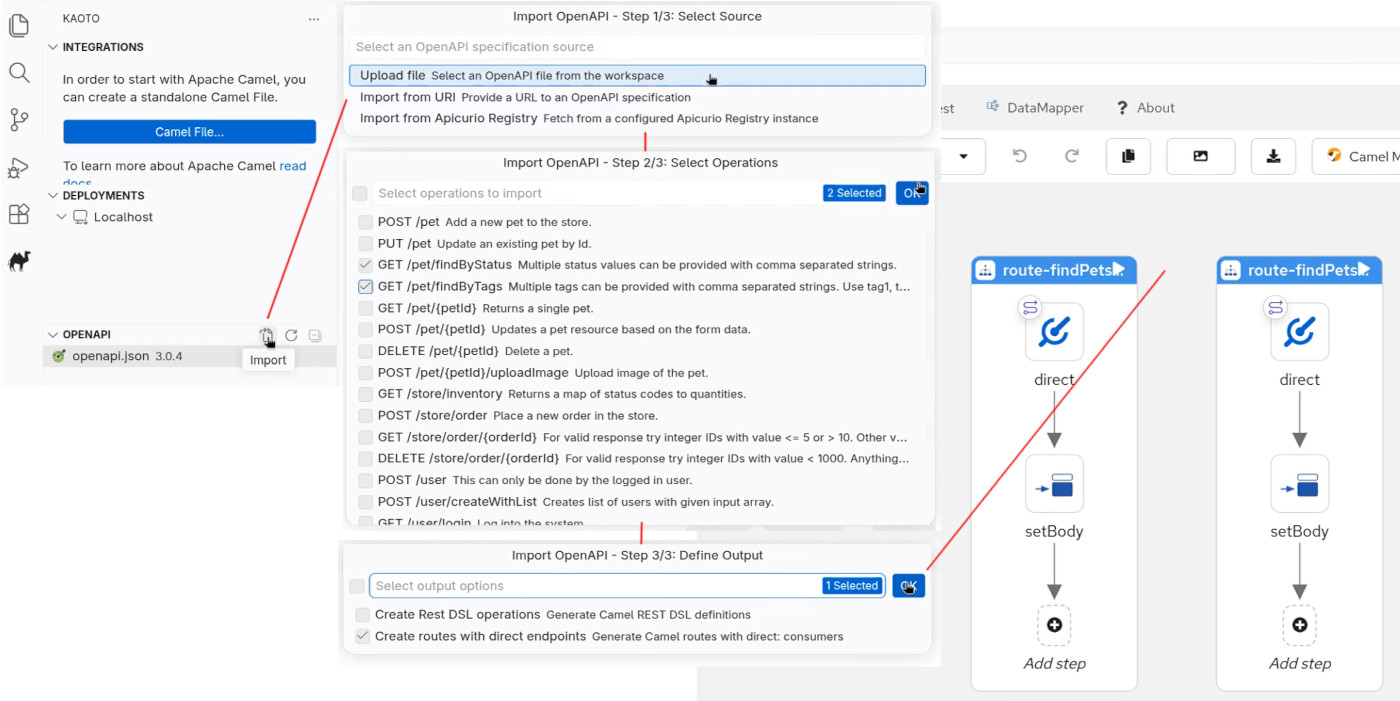Open the Run and Debug view
This screenshot has height=701, width=1400.
tap(18, 167)
